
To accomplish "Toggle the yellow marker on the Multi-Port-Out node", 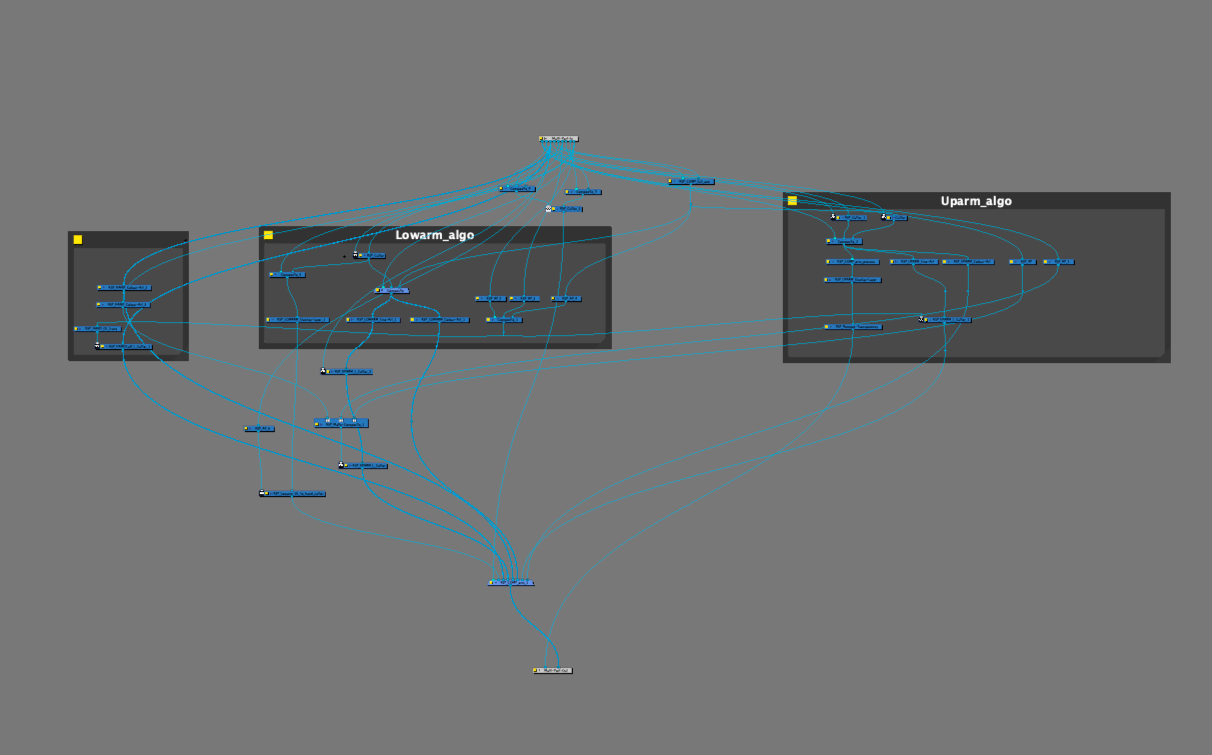I will point(535,670).
